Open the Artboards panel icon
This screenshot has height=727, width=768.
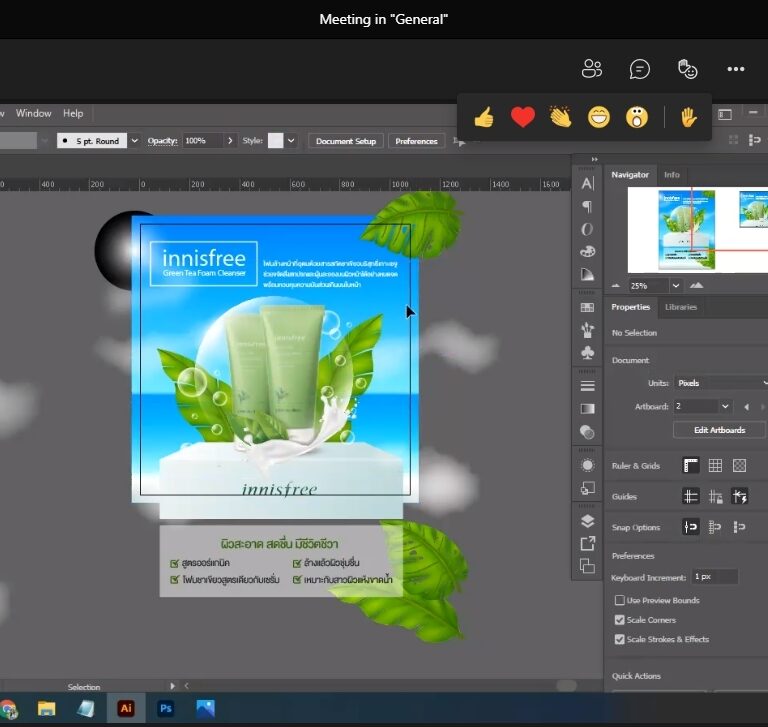pyautogui.click(x=587, y=566)
